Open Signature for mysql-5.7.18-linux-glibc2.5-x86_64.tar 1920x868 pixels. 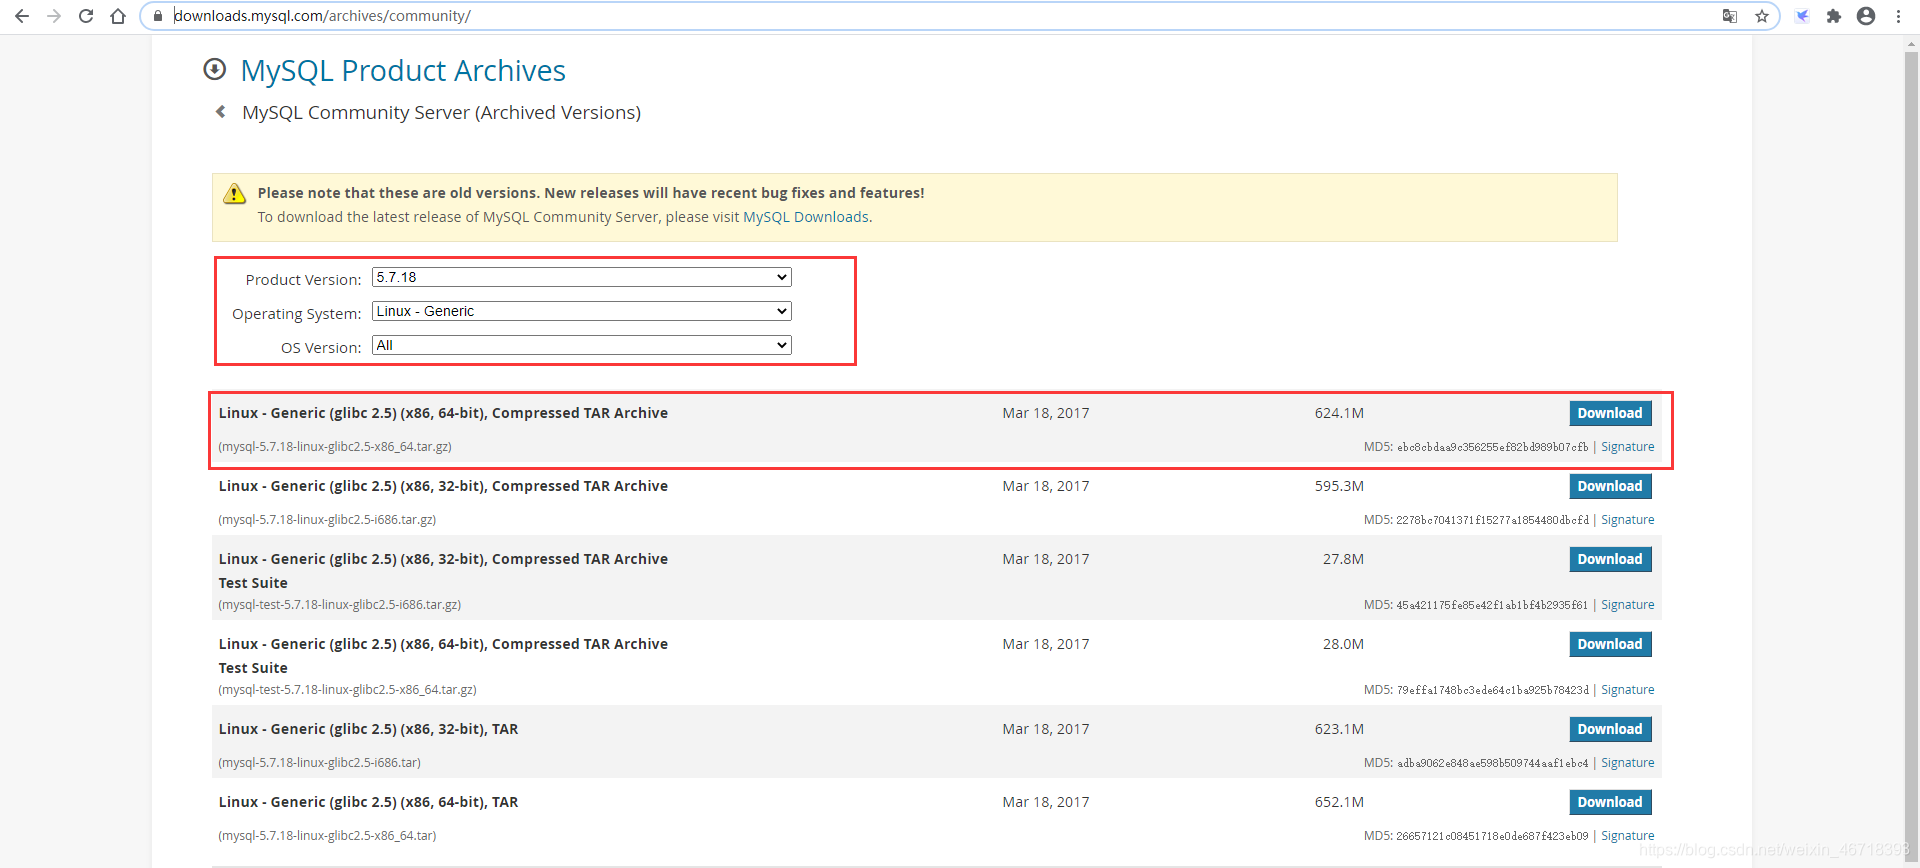point(1628,836)
